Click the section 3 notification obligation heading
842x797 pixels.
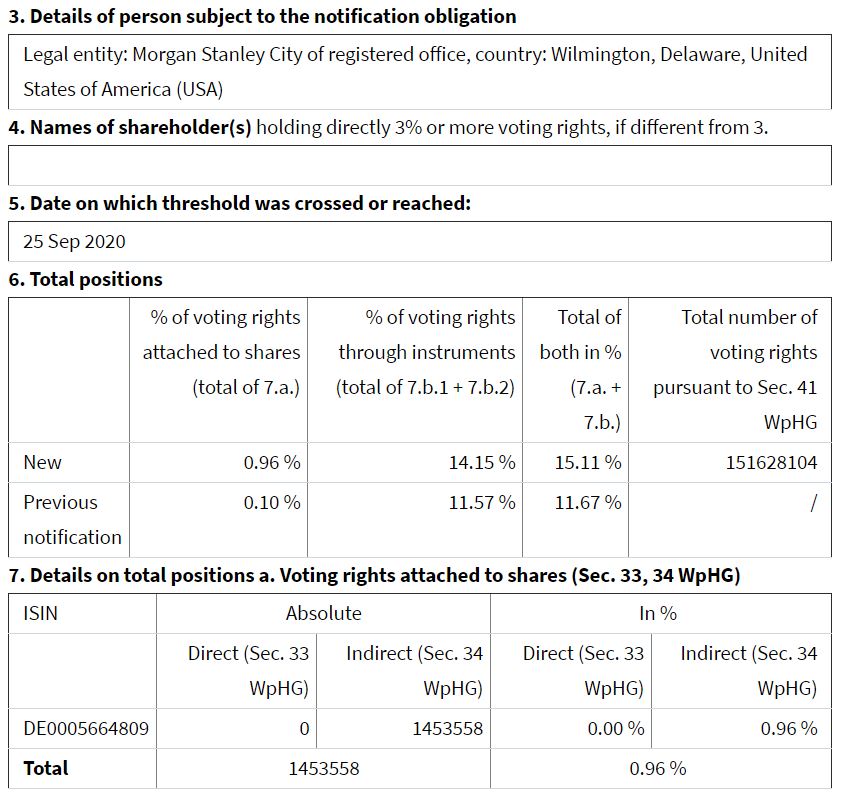click(262, 17)
